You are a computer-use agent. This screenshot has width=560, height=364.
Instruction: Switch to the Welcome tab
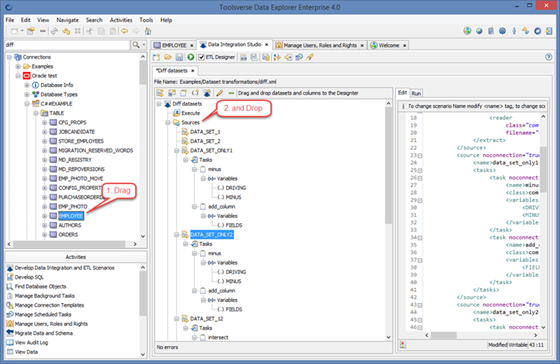[x=388, y=45]
